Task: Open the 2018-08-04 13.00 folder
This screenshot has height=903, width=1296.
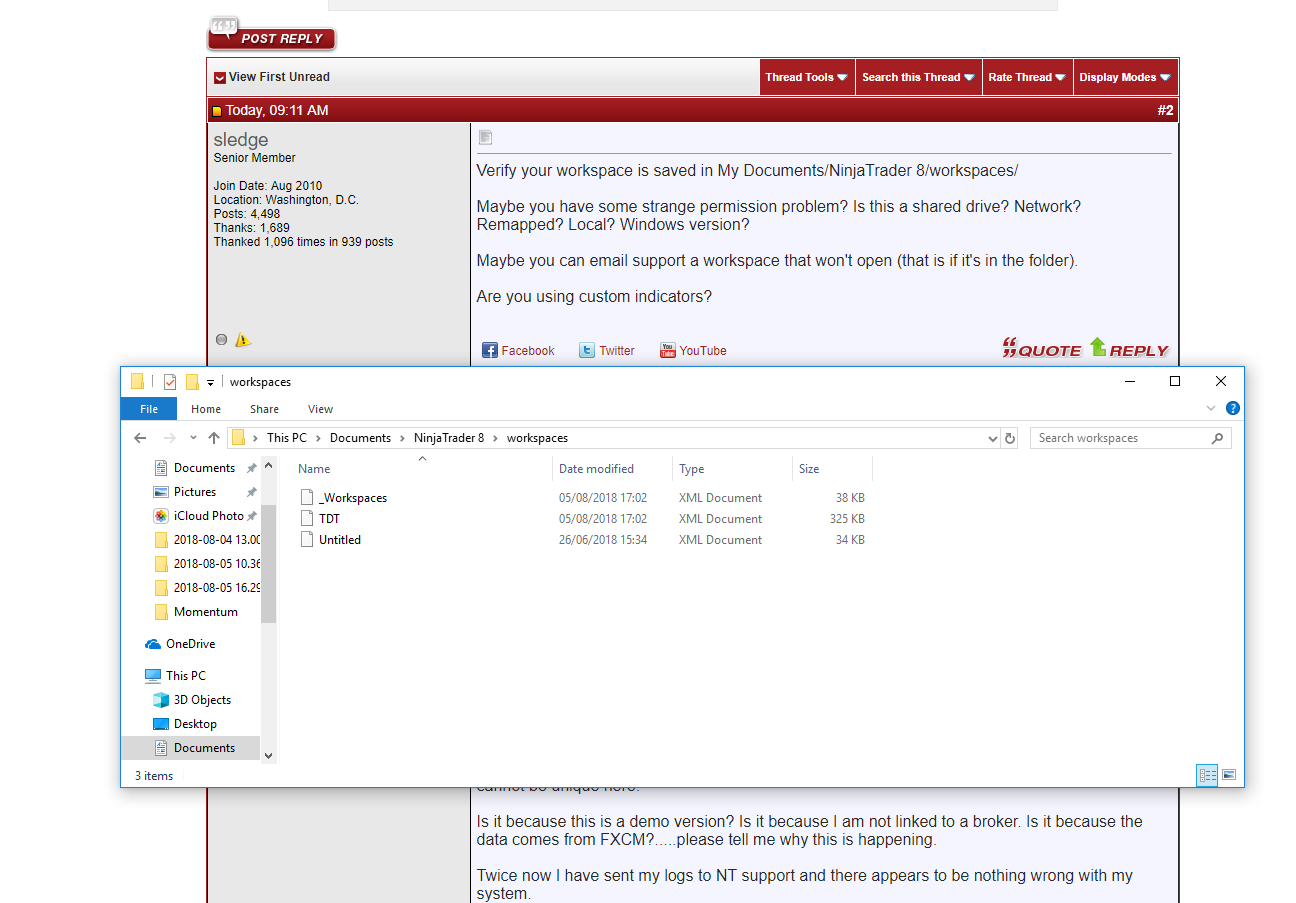Action: tap(208, 540)
